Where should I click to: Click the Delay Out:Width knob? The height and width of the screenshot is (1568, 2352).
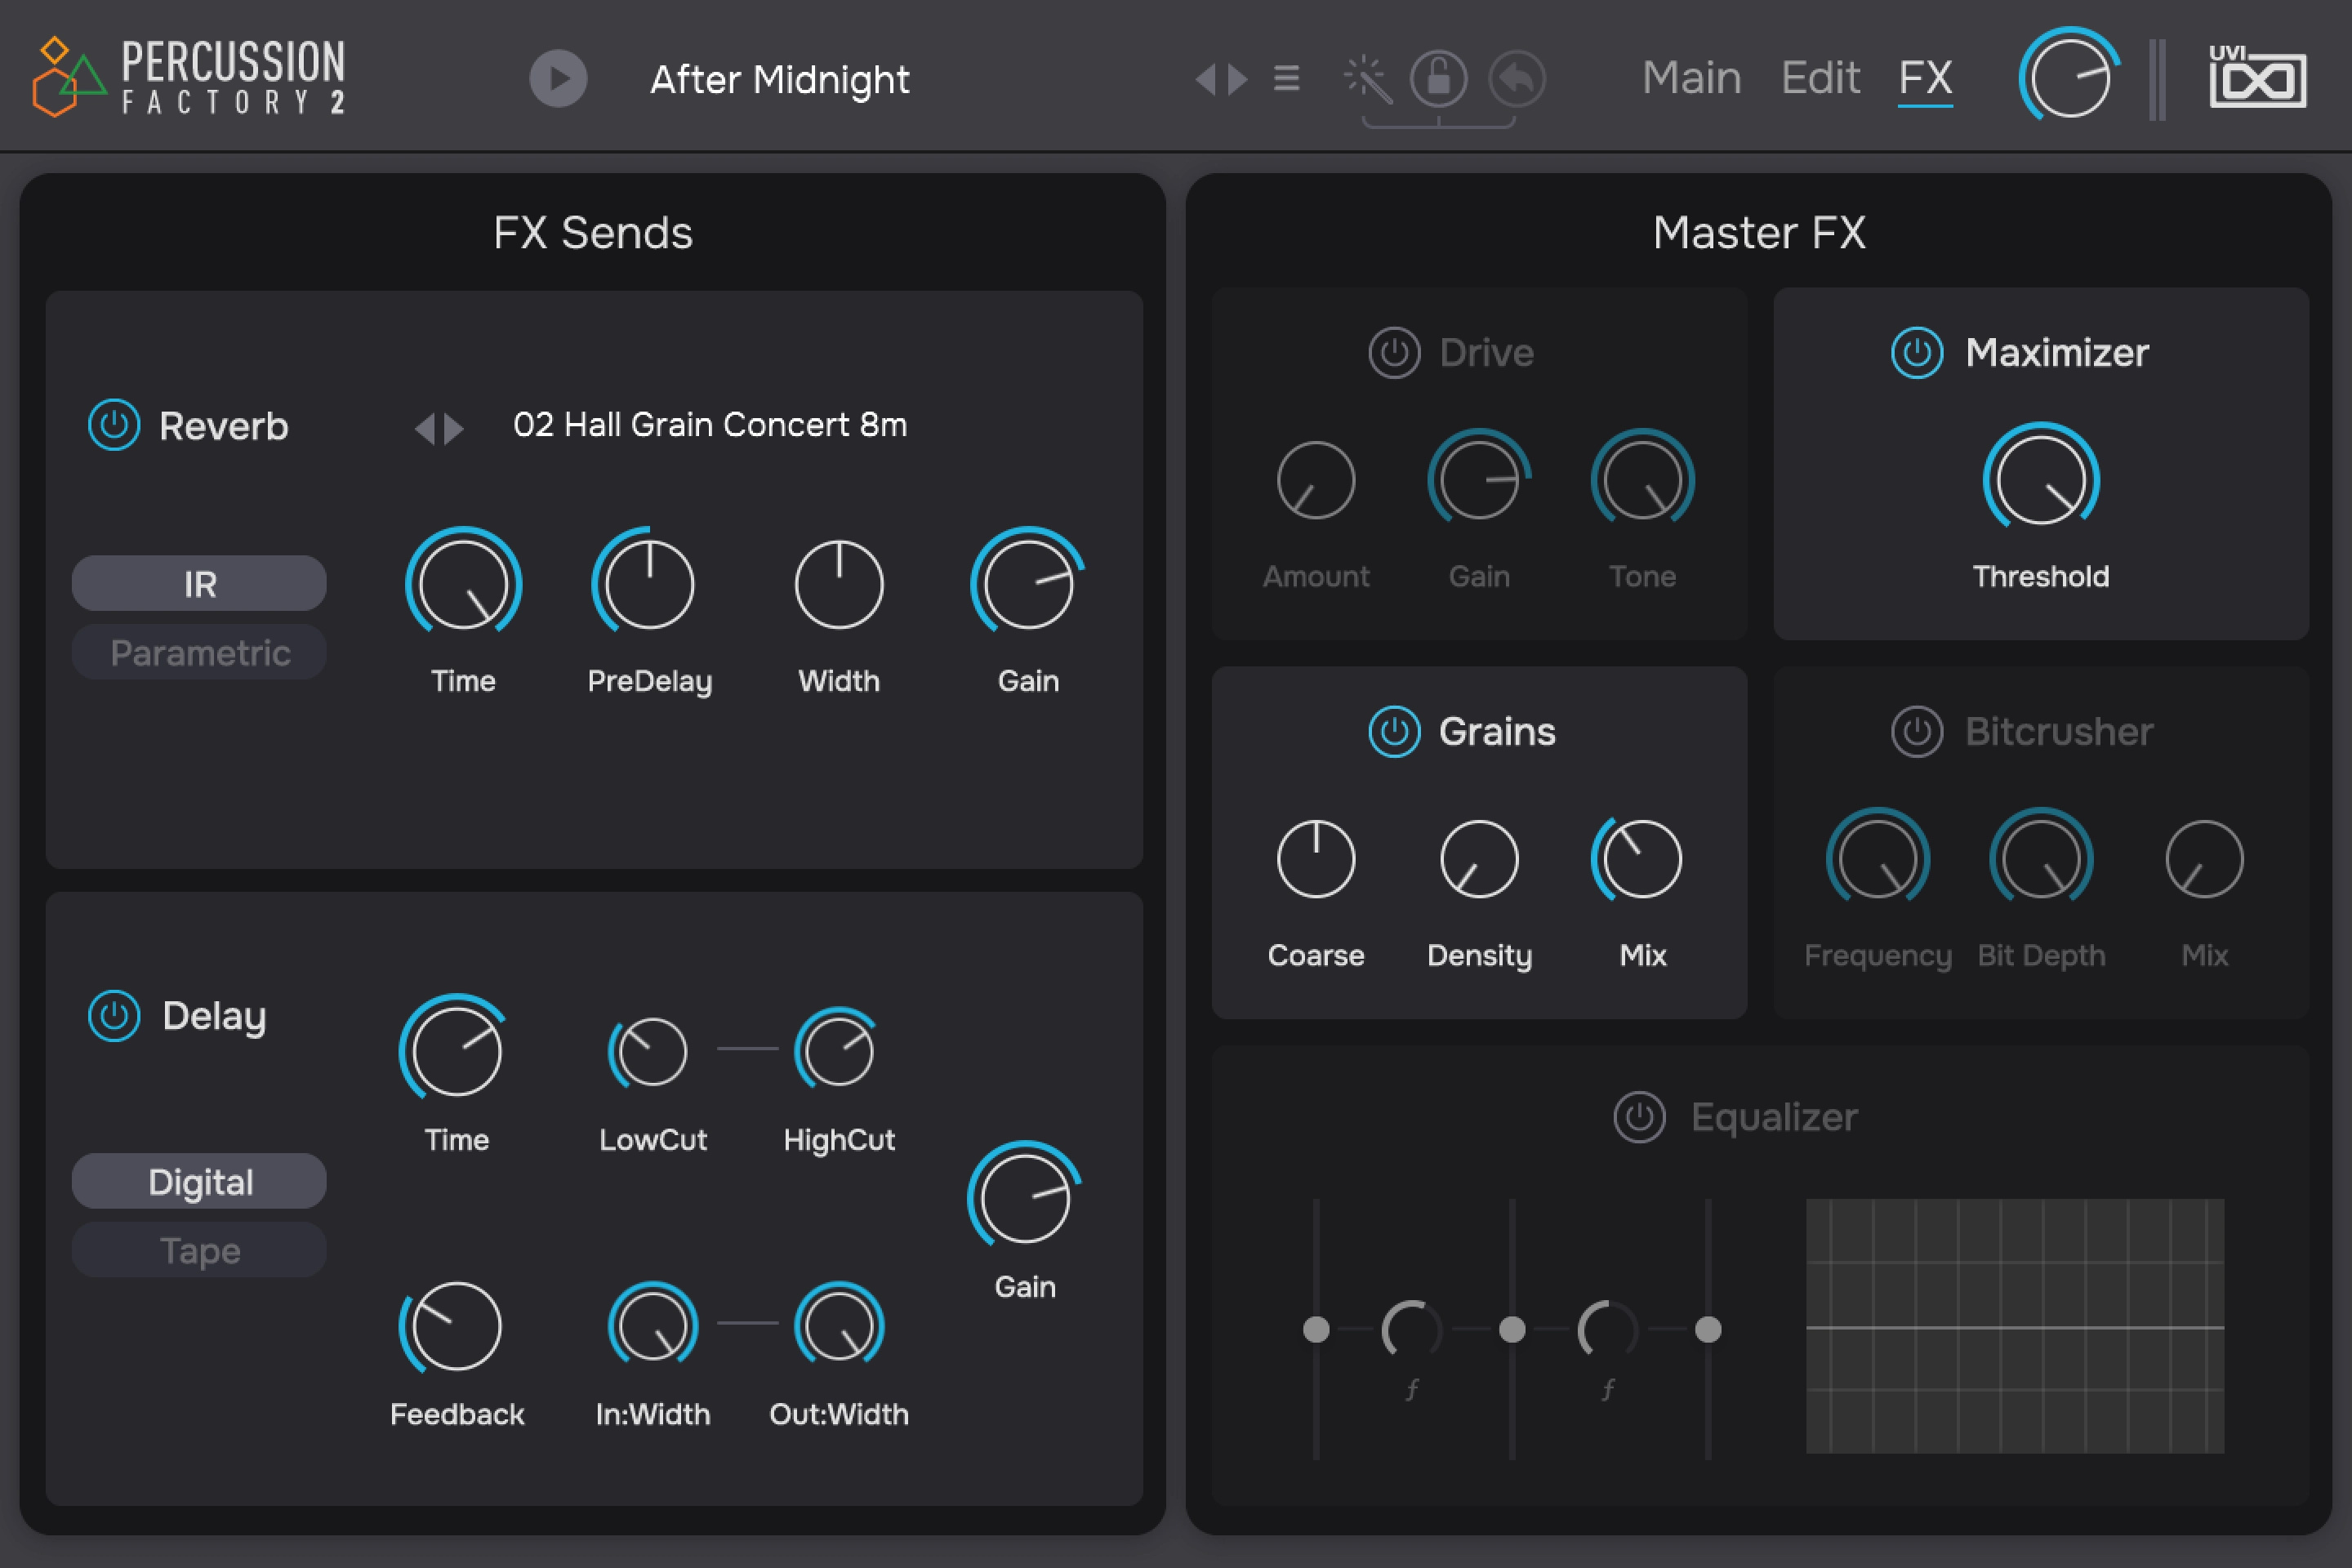coord(839,1326)
